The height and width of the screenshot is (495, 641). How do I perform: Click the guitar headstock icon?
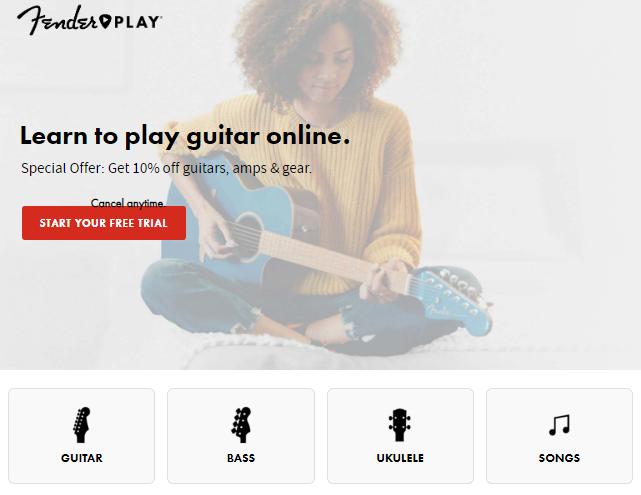point(81,425)
